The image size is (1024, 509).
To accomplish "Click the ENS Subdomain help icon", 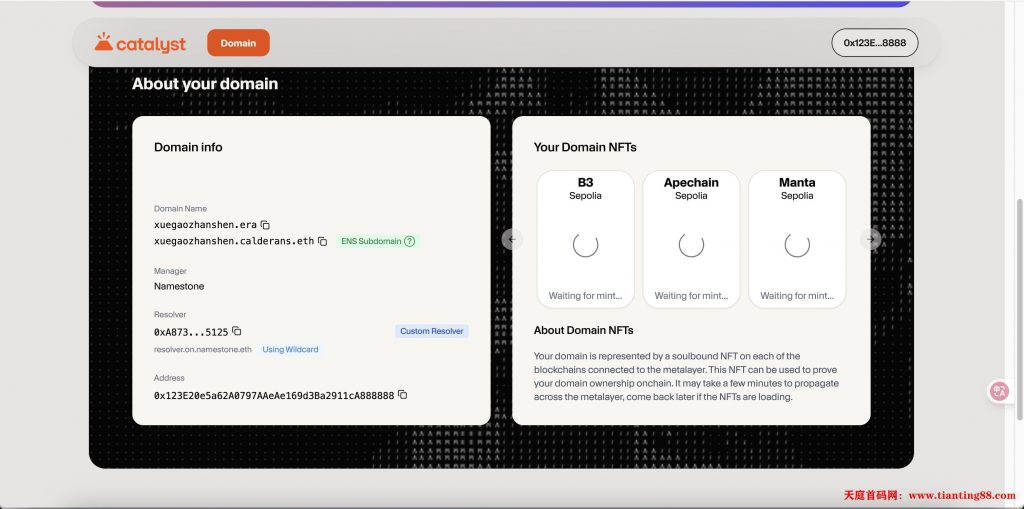I will (x=409, y=241).
